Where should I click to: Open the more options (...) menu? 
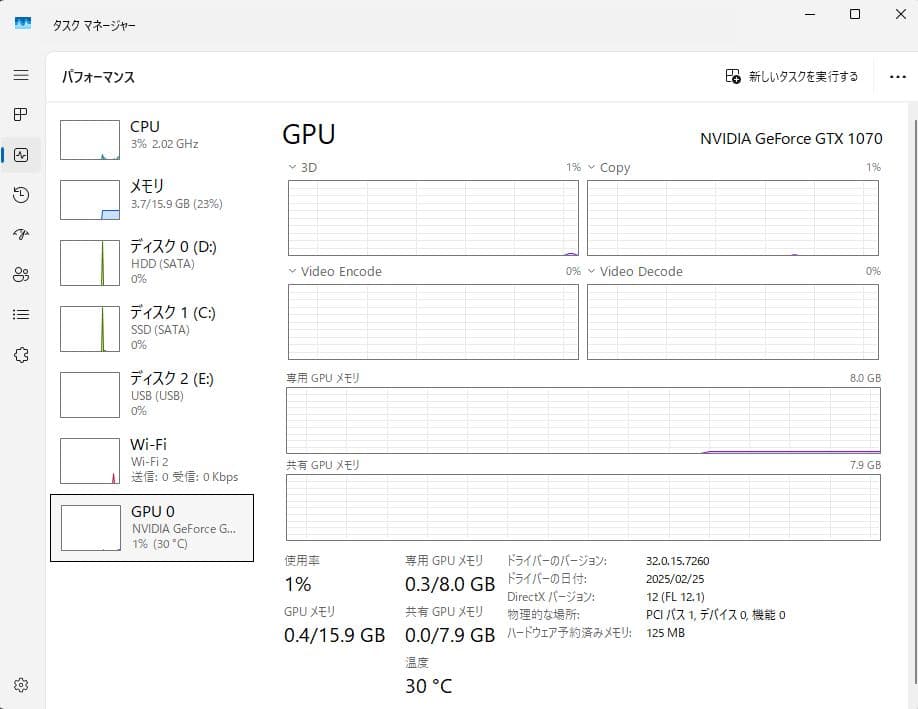click(x=897, y=76)
